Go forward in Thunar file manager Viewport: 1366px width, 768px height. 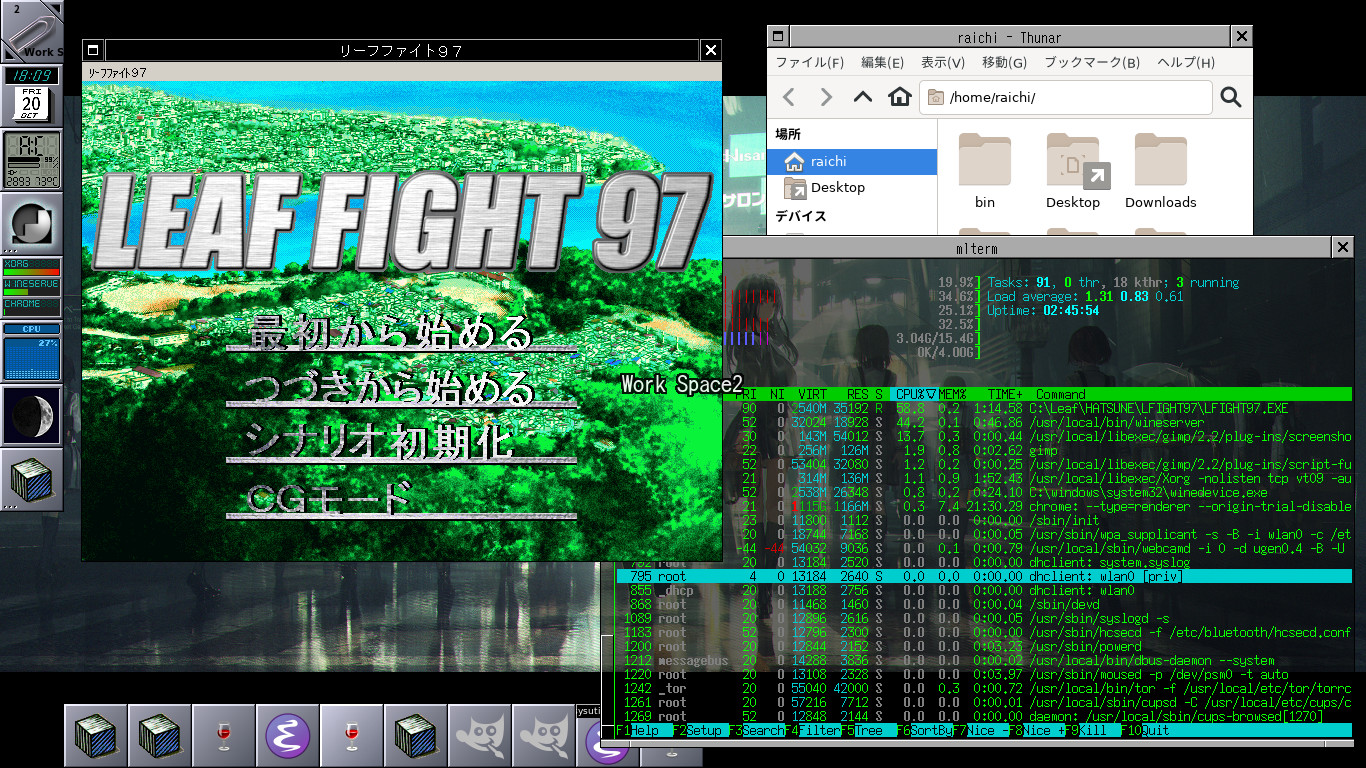point(826,97)
